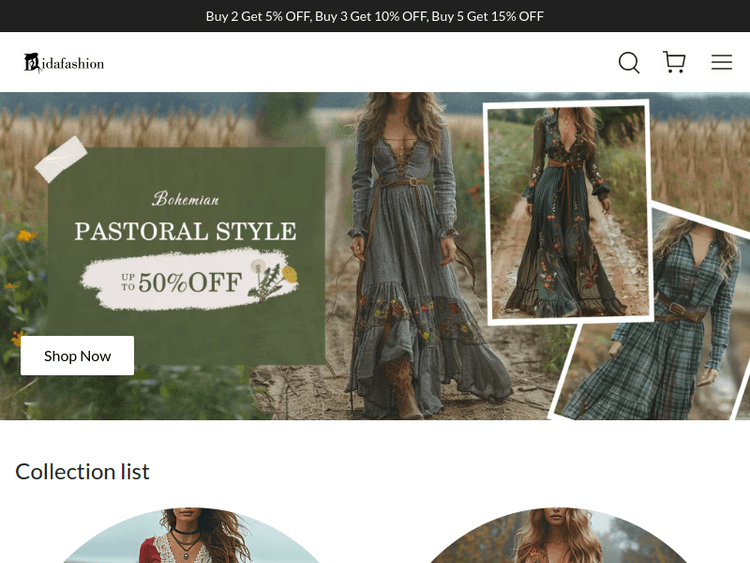
Task: Click the Collection list heading
Action: point(82,471)
